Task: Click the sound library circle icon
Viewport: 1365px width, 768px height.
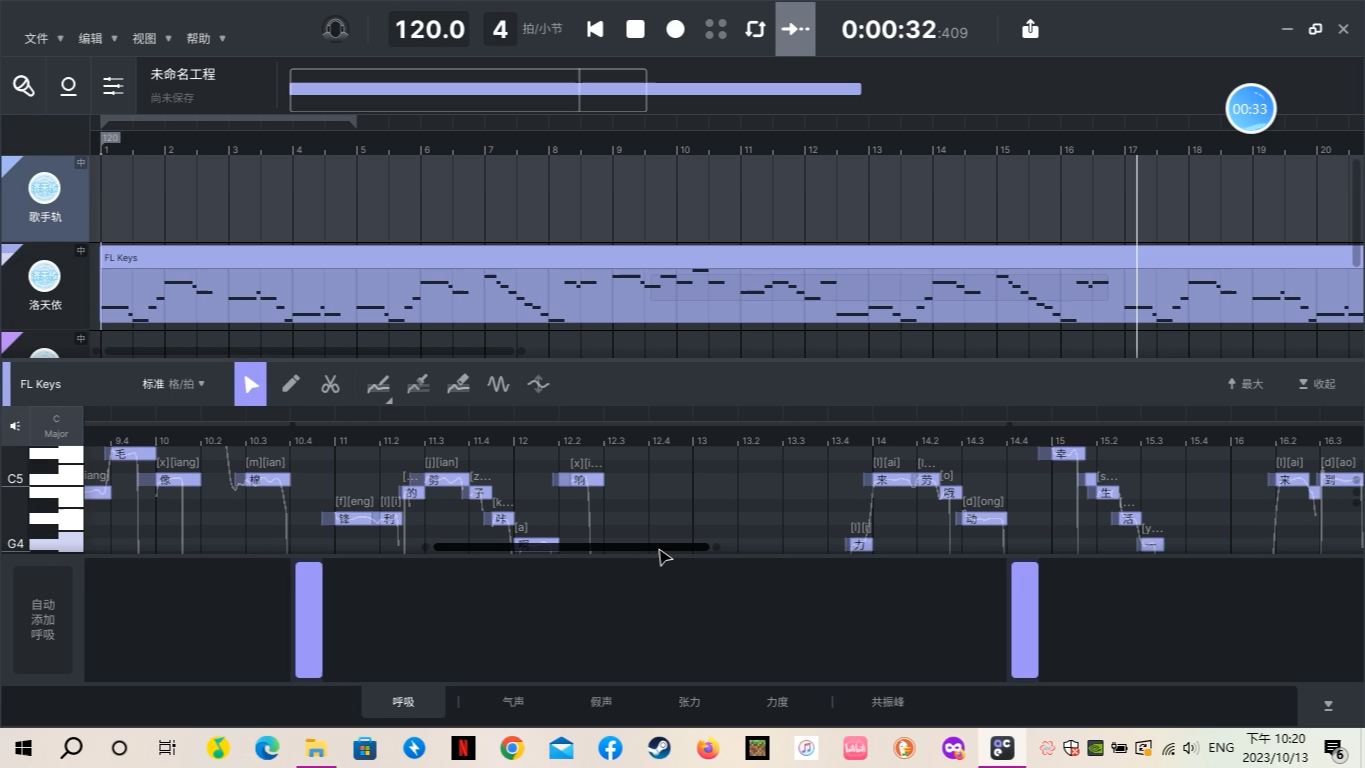Action: point(68,87)
